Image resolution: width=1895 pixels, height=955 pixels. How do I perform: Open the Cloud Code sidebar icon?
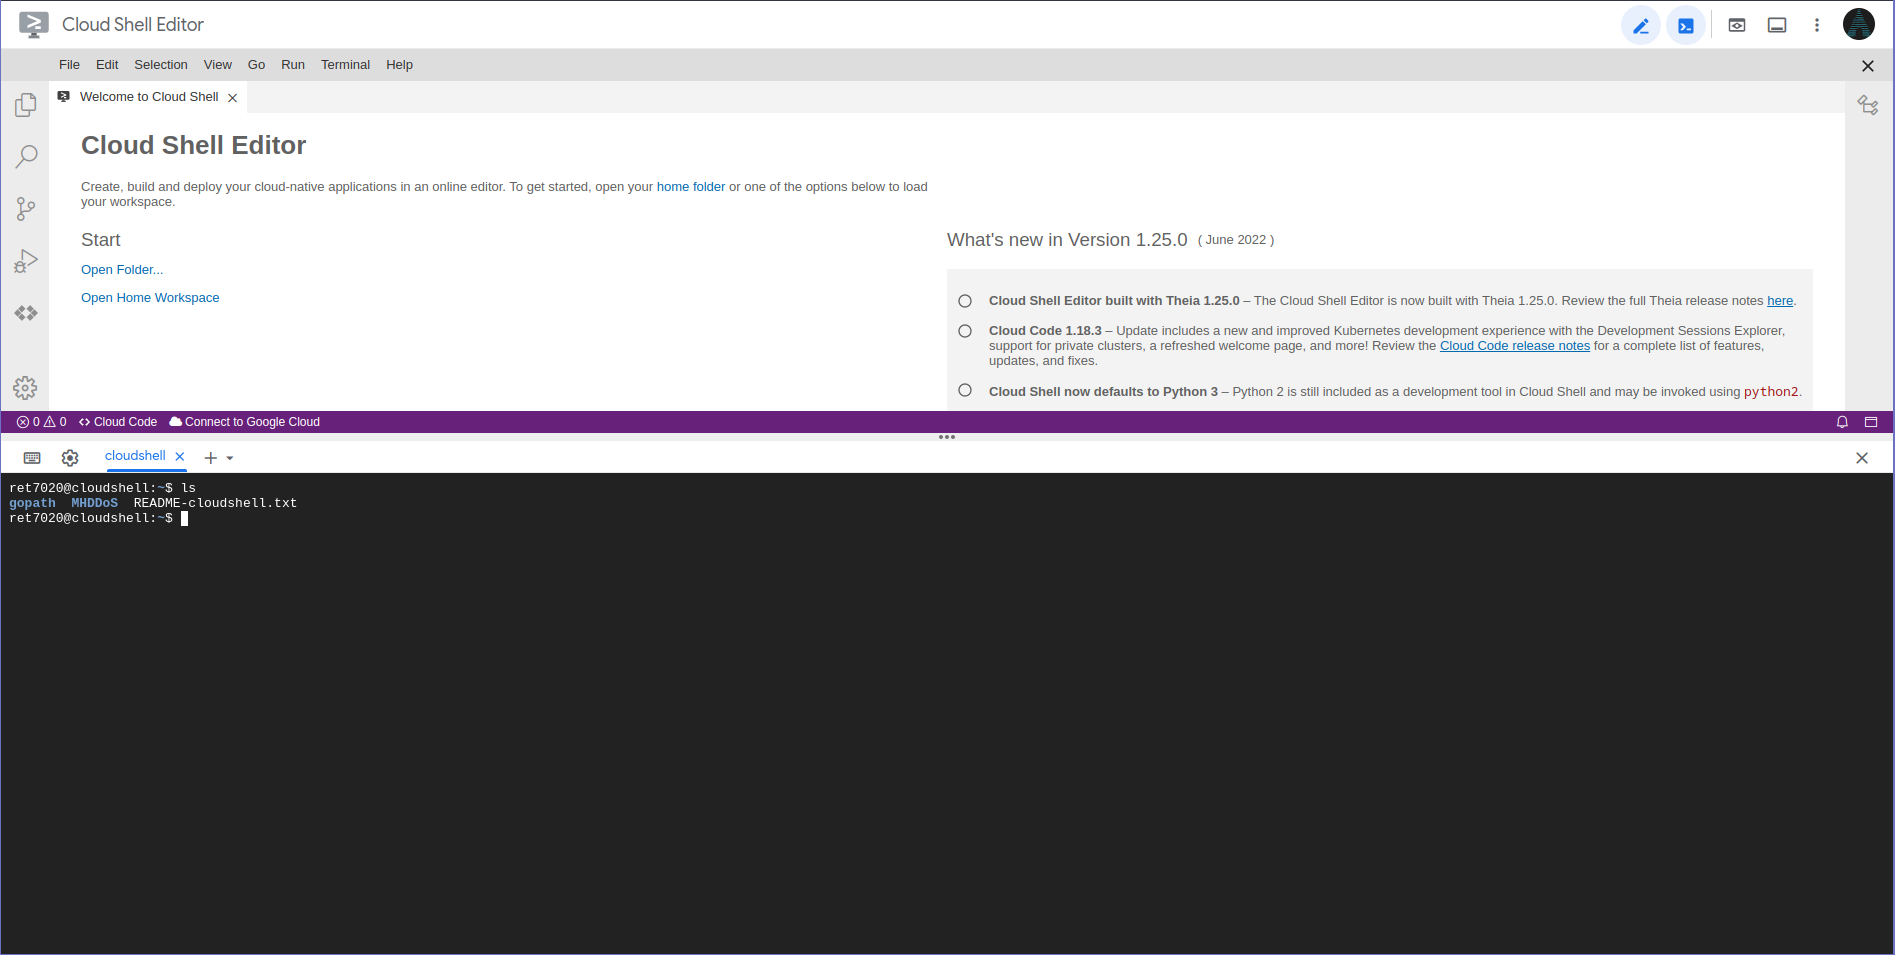coord(26,313)
